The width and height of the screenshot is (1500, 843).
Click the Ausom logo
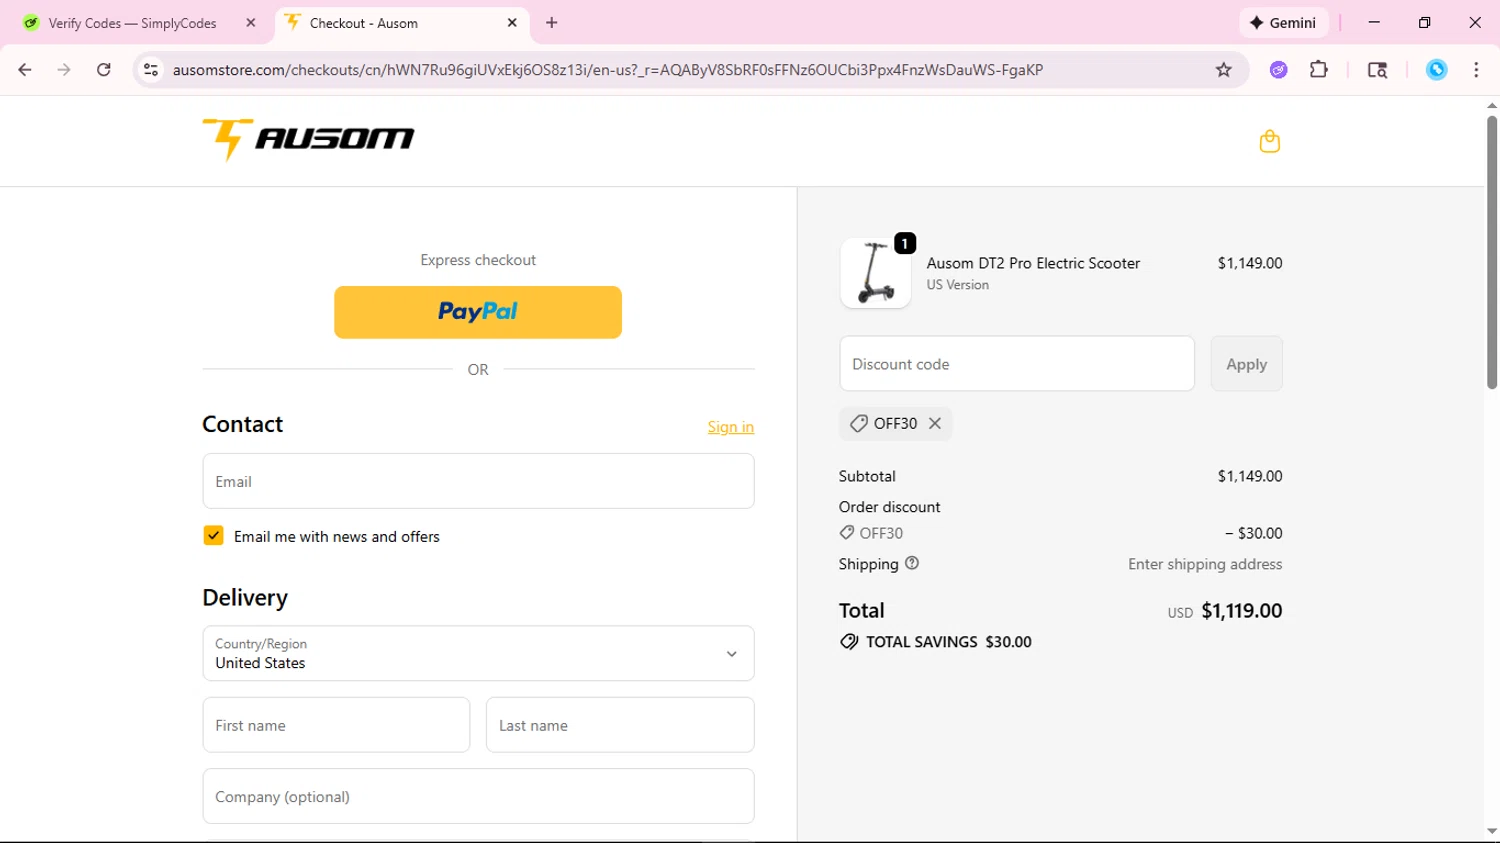(x=308, y=139)
